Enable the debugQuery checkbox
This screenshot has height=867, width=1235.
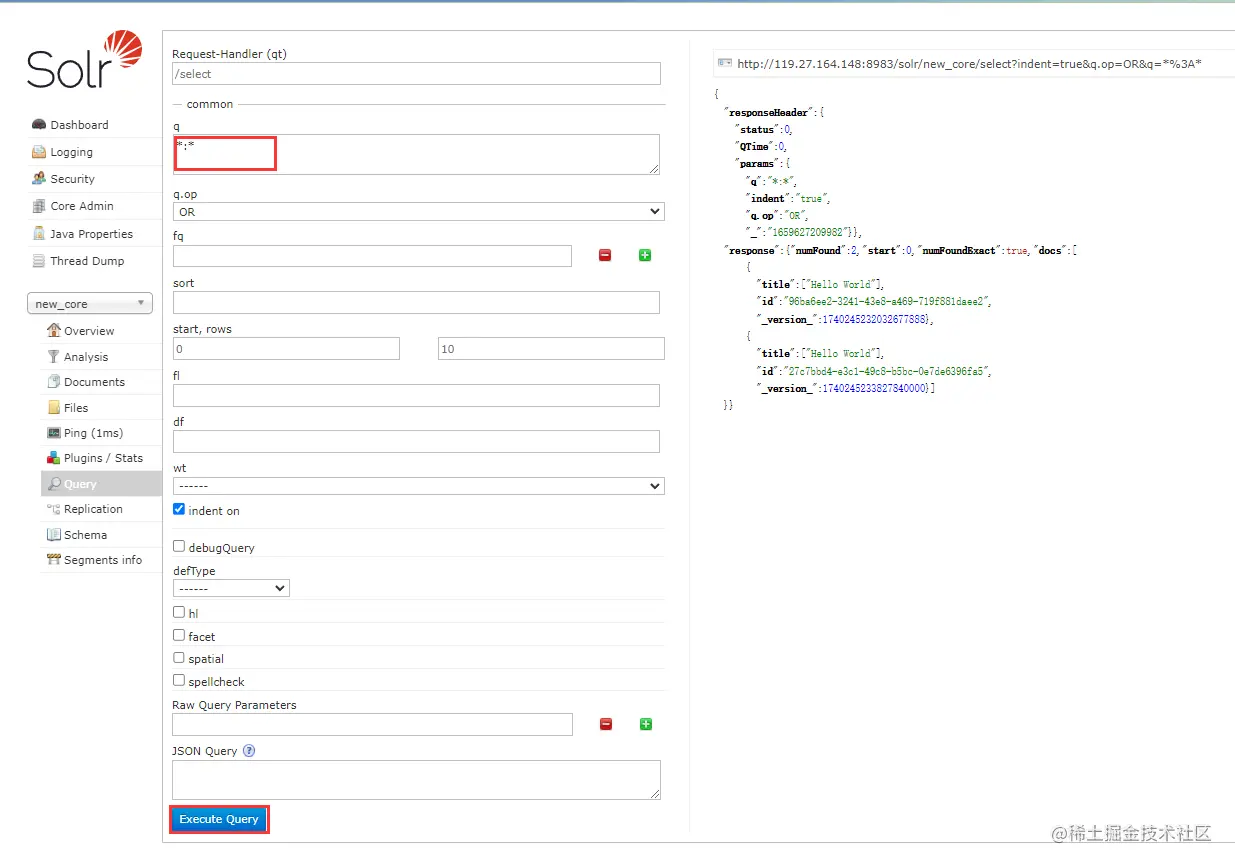point(179,547)
